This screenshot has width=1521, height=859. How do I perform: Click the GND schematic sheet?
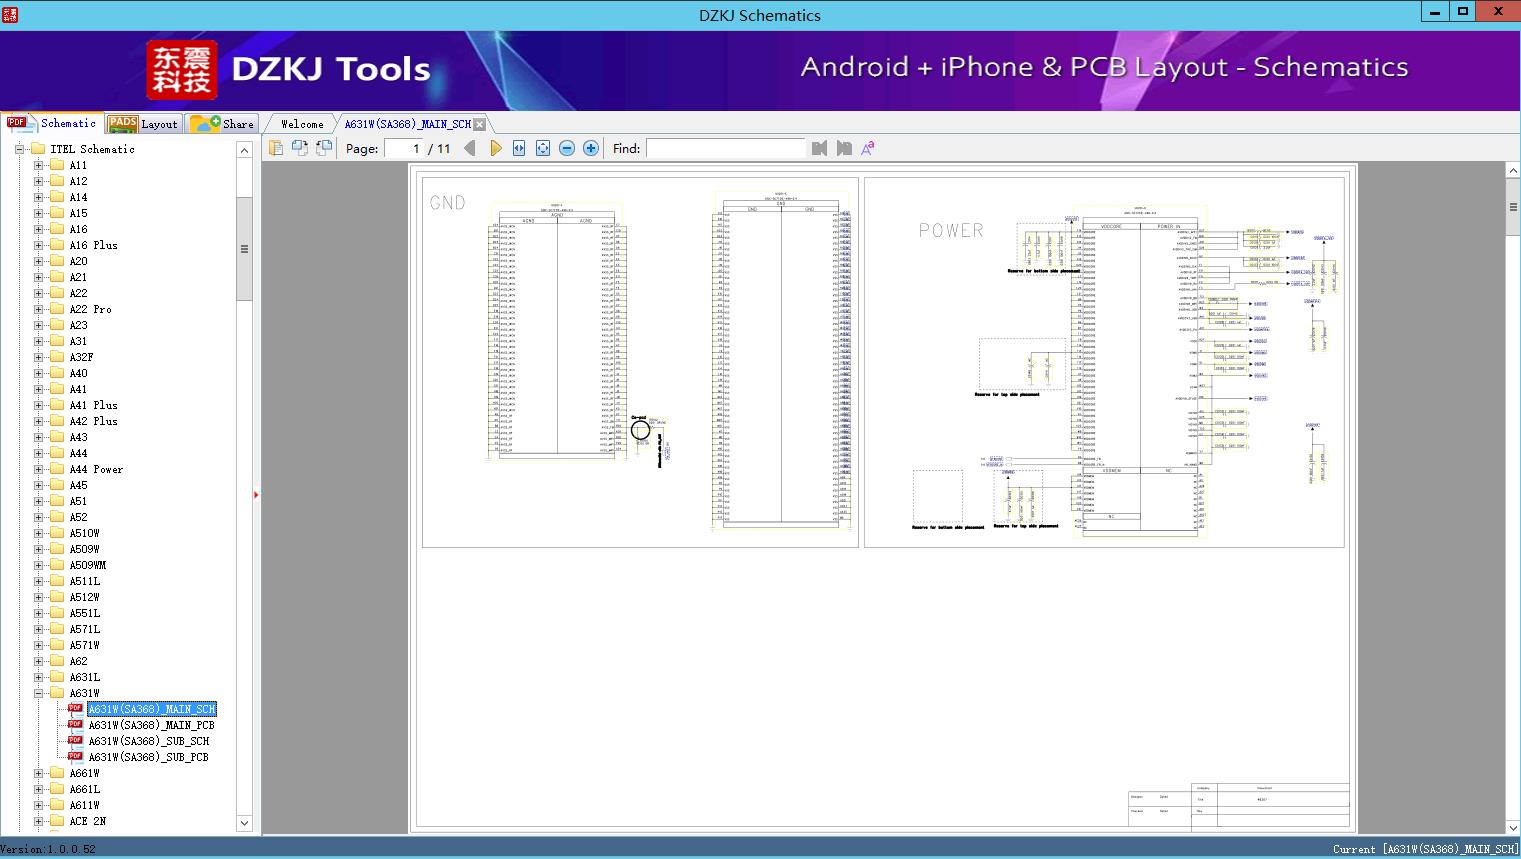(x=640, y=362)
